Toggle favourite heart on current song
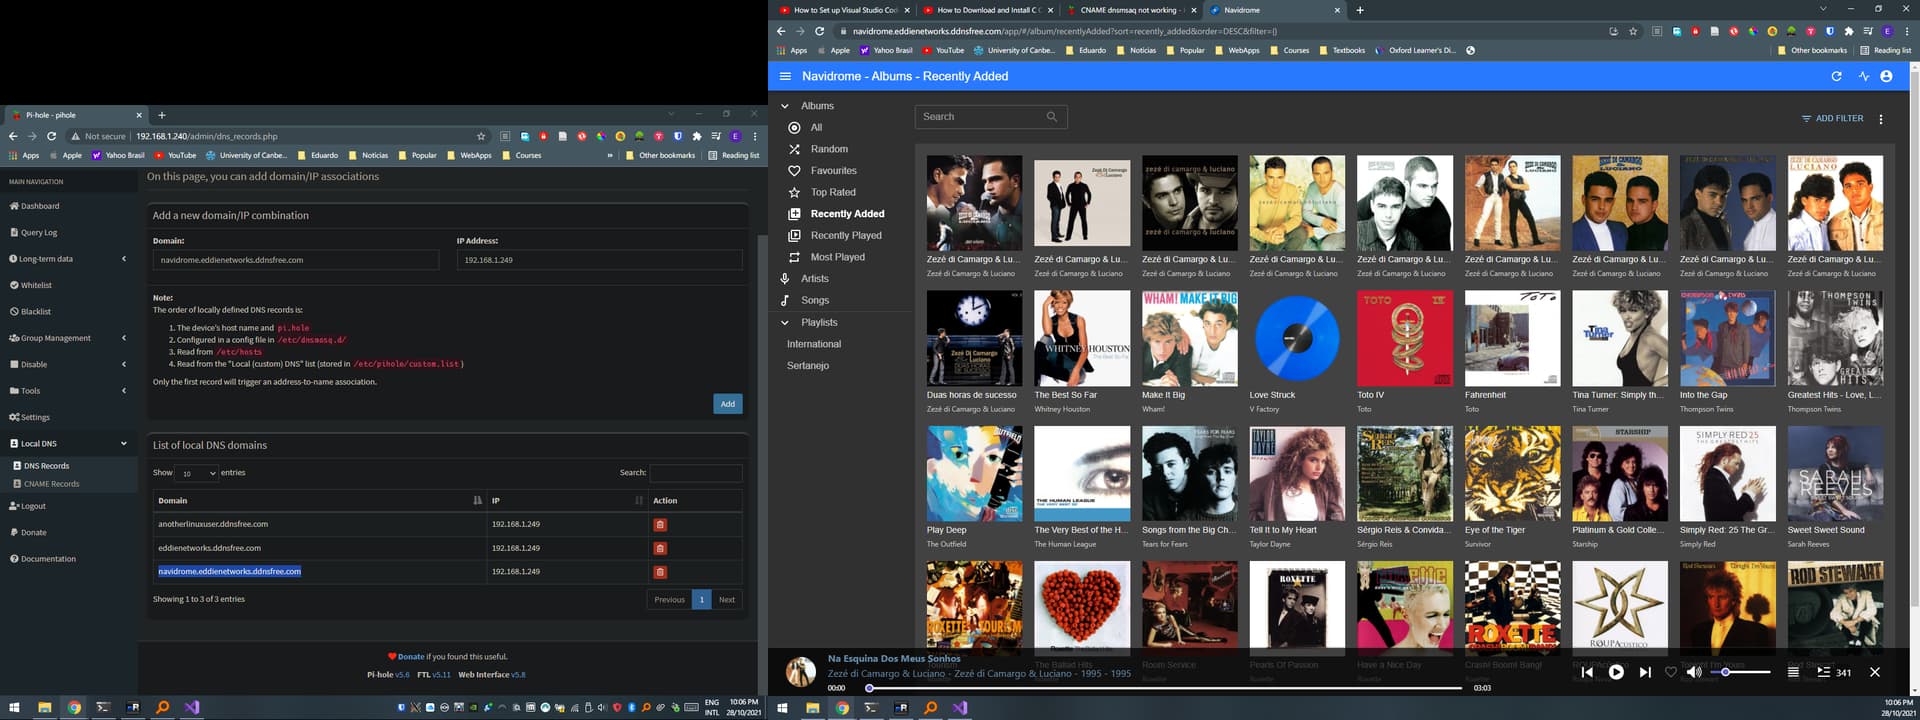Image resolution: width=1920 pixels, height=720 pixels. (1670, 672)
